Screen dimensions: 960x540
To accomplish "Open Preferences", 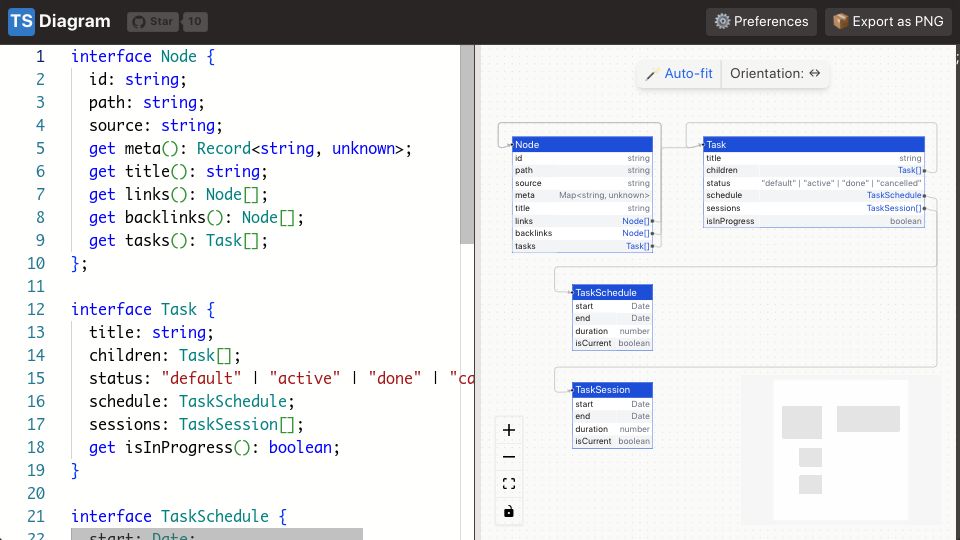I will 761,21.
